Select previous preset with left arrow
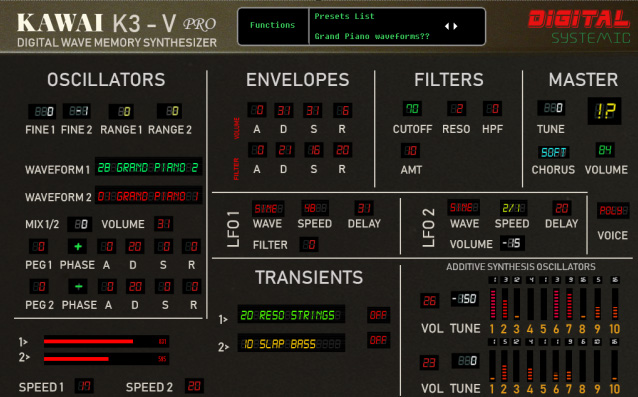 [x=447, y=26]
